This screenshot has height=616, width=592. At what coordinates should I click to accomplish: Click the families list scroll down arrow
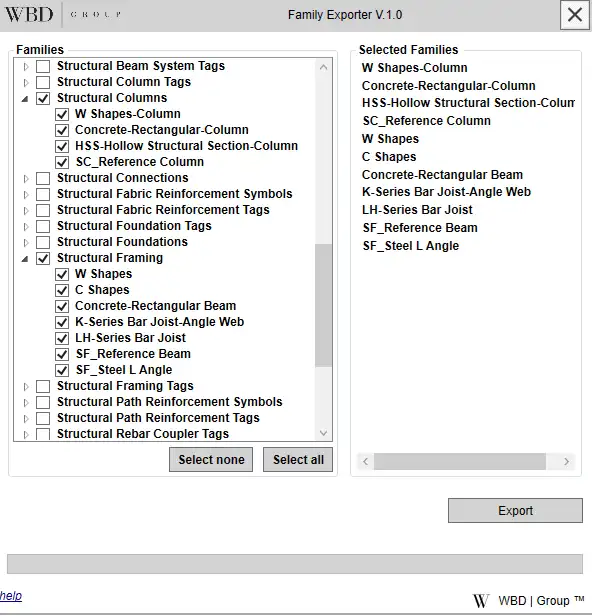click(323, 433)
